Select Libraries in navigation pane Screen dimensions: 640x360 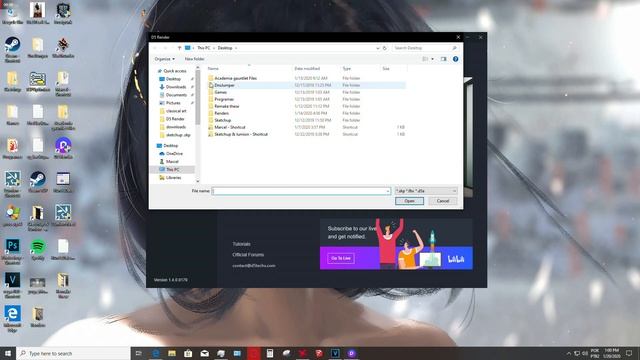[x=173, y=178]
